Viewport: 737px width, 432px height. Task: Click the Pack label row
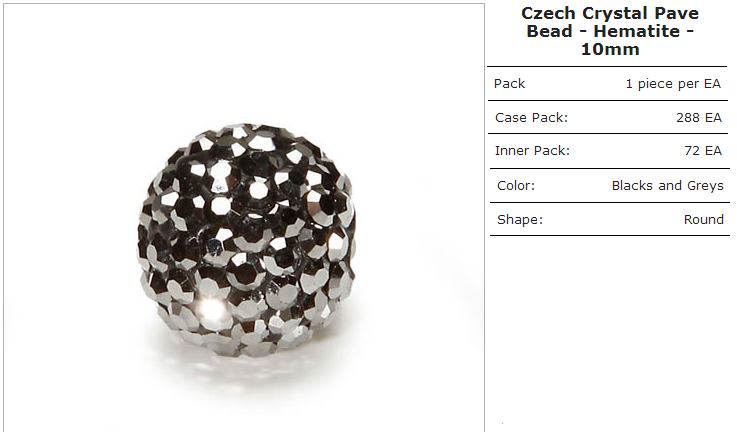point(607,84)
